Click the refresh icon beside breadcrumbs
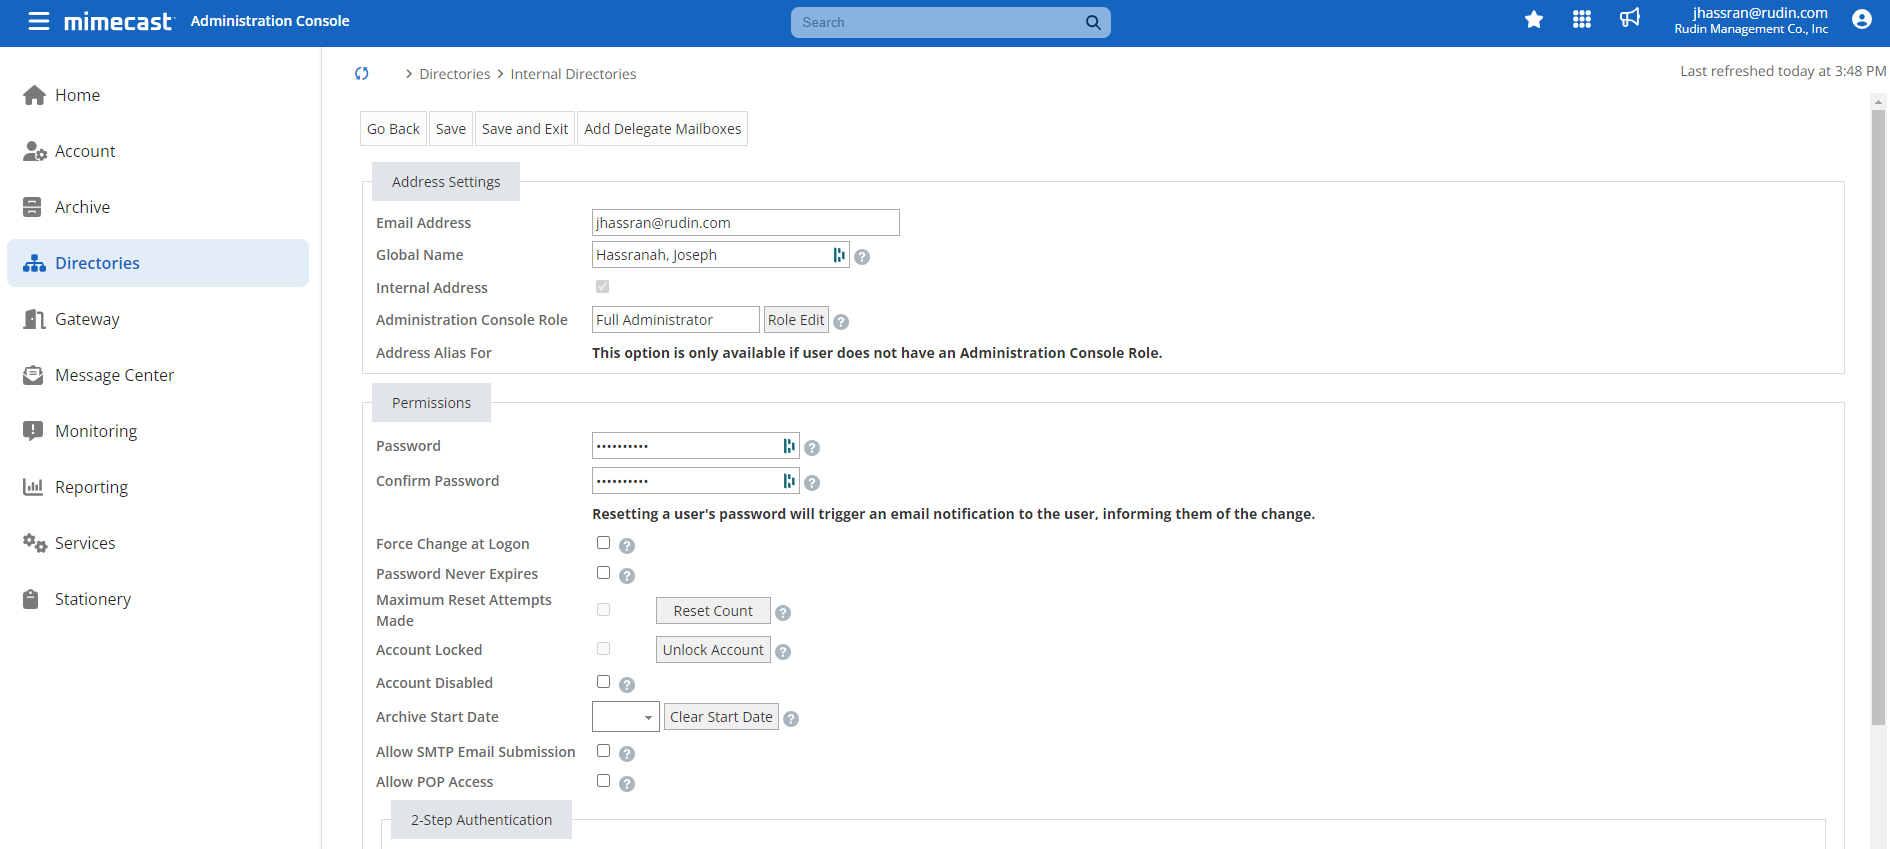Viewport: 1890px width, 849px height. point(362,73)
